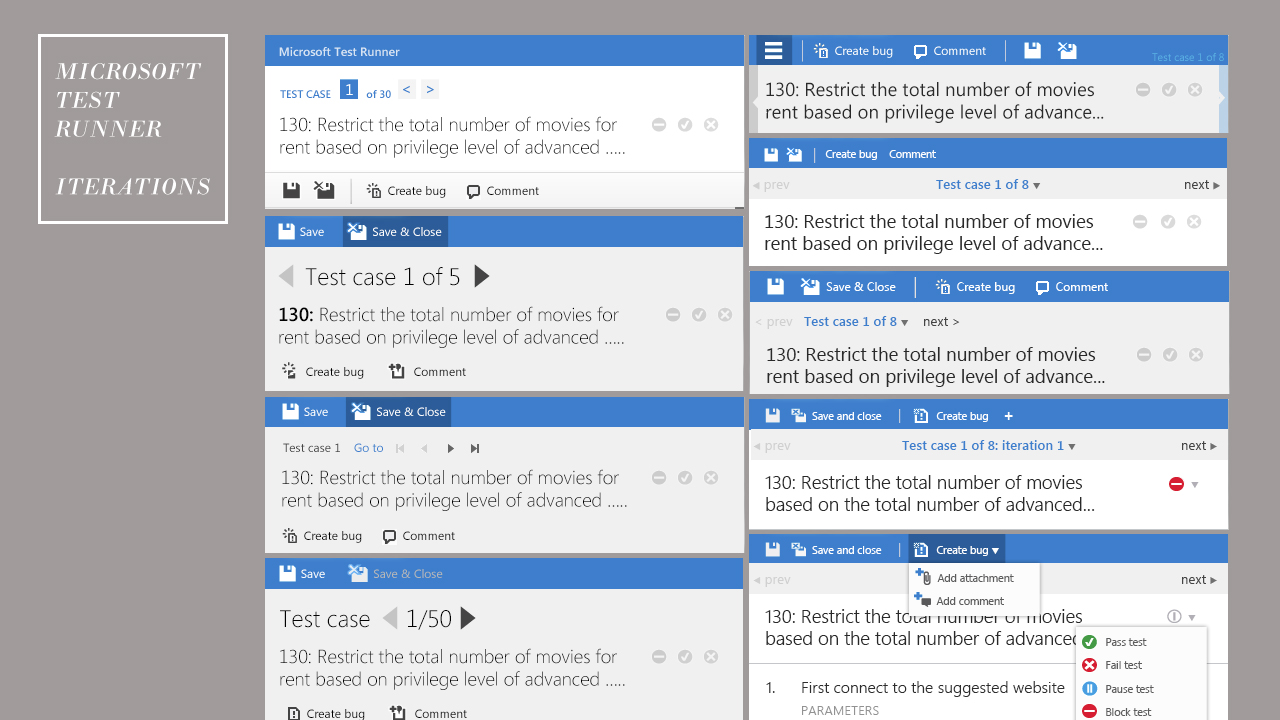The width and height of the screenshot is (1280, 720).
Task: Open the dropdown arrow beside the red blocked status icon
Action: pos(1195,484)
